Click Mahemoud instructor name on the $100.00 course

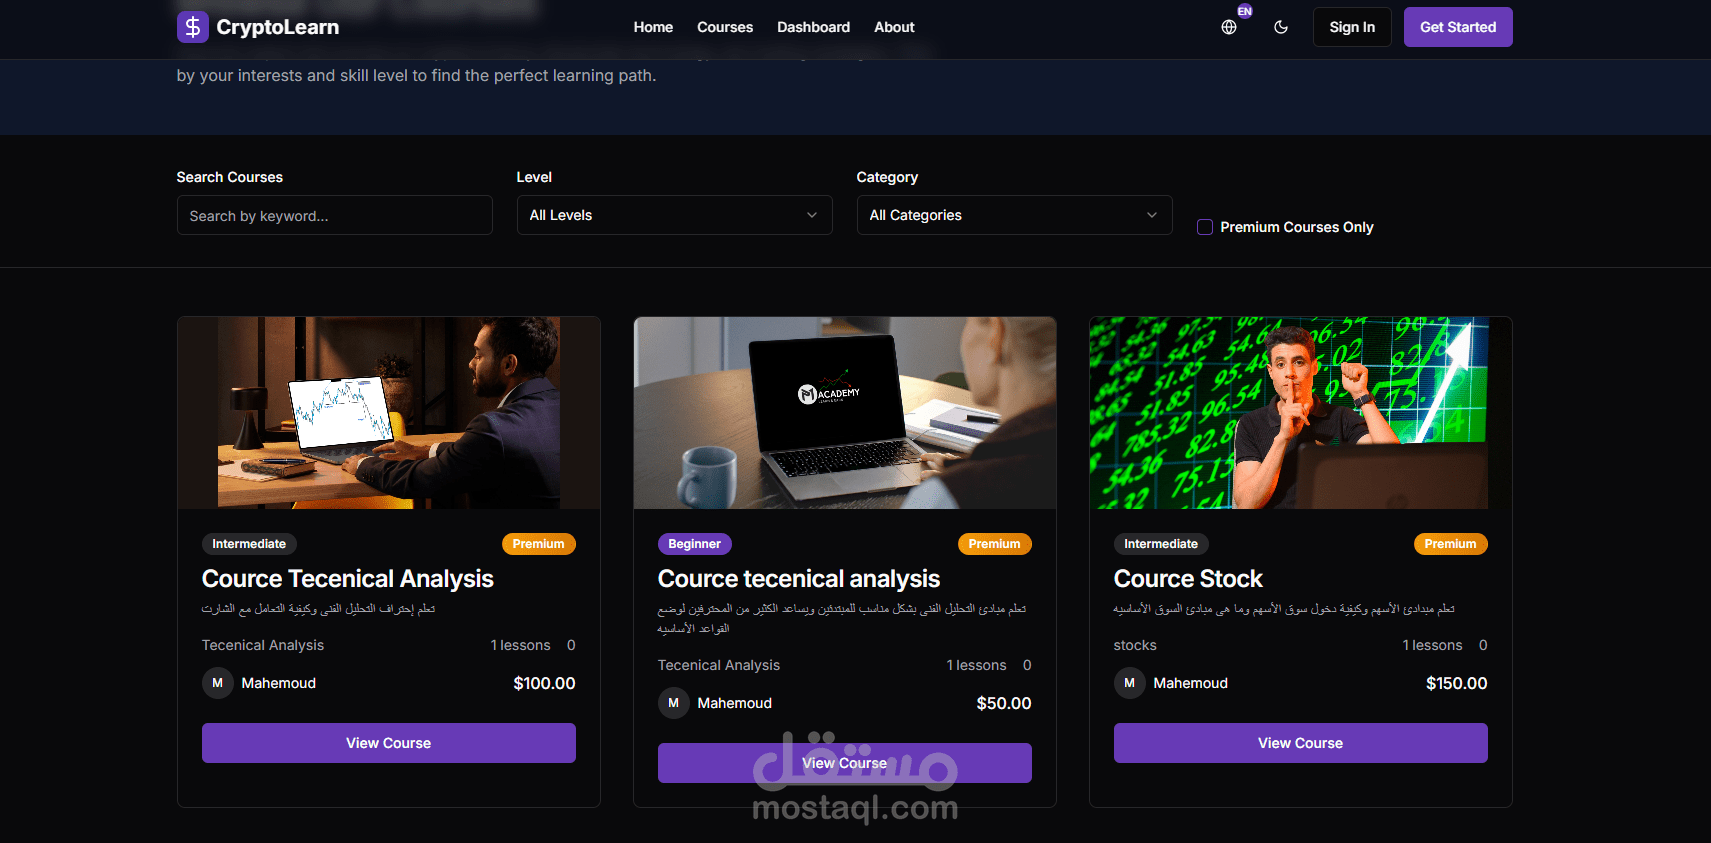(279, 683)
